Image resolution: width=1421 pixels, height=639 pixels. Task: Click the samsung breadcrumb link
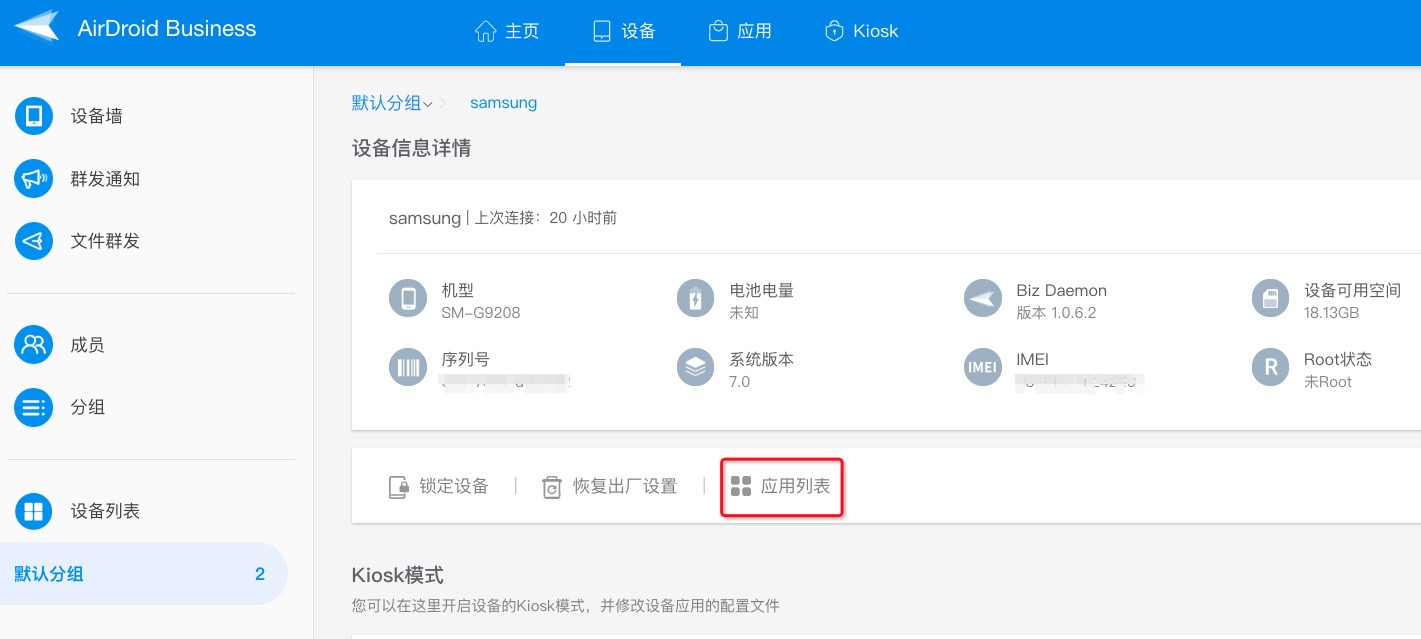click(503, 103)
